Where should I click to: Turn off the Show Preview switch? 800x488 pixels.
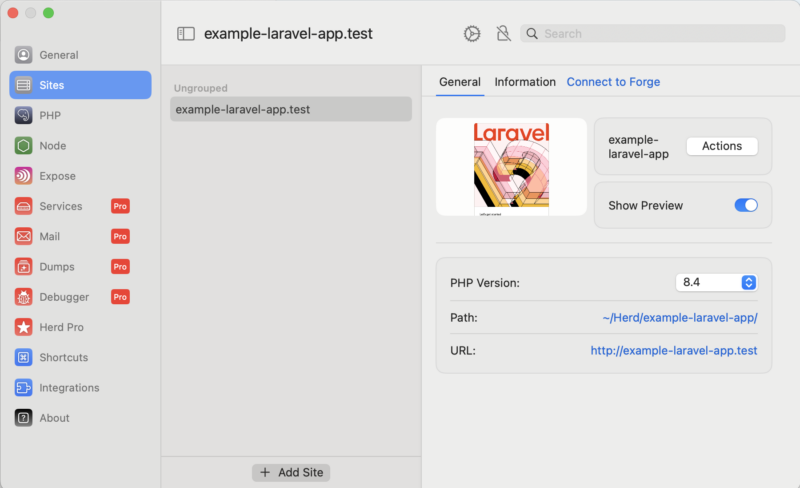tap(746, 205)
